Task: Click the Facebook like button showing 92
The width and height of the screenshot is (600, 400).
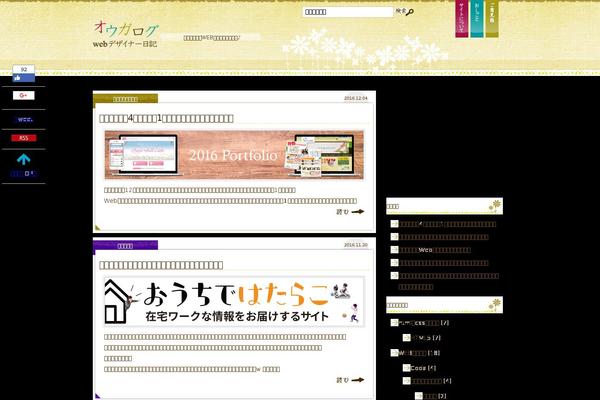Action: (x=24, y=73)
